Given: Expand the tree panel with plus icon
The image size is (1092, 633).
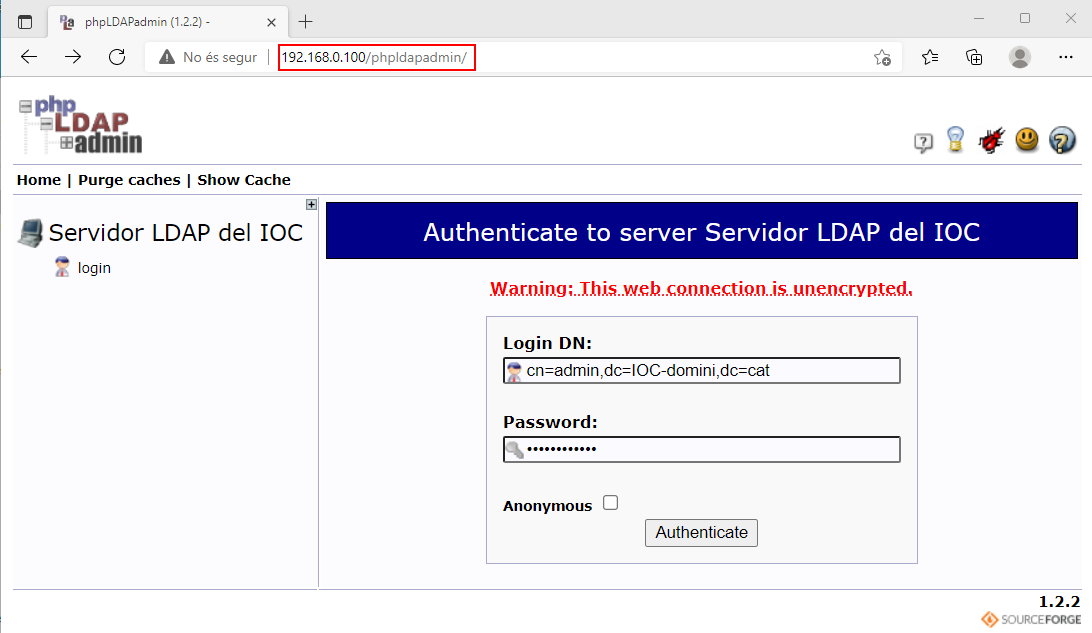Looking at the screenshot, I should point(311,205).
